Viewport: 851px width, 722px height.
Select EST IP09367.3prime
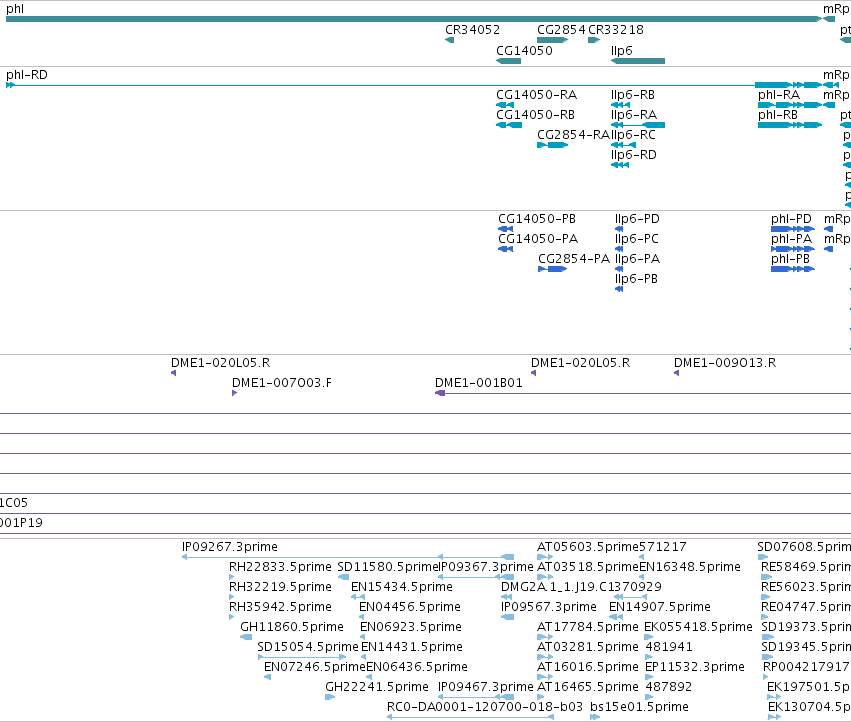[x=486, y=567]
